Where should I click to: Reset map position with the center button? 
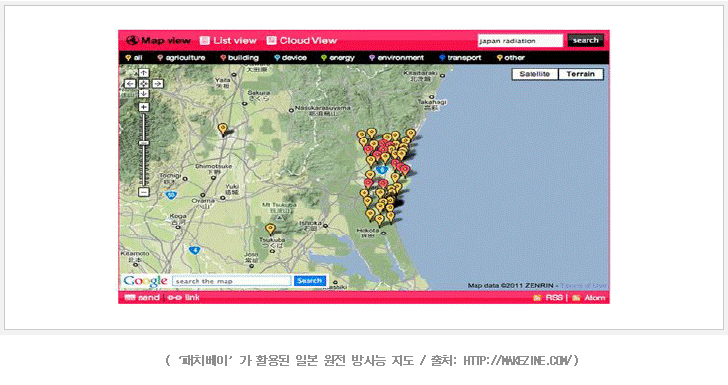[x=144, y=84]
